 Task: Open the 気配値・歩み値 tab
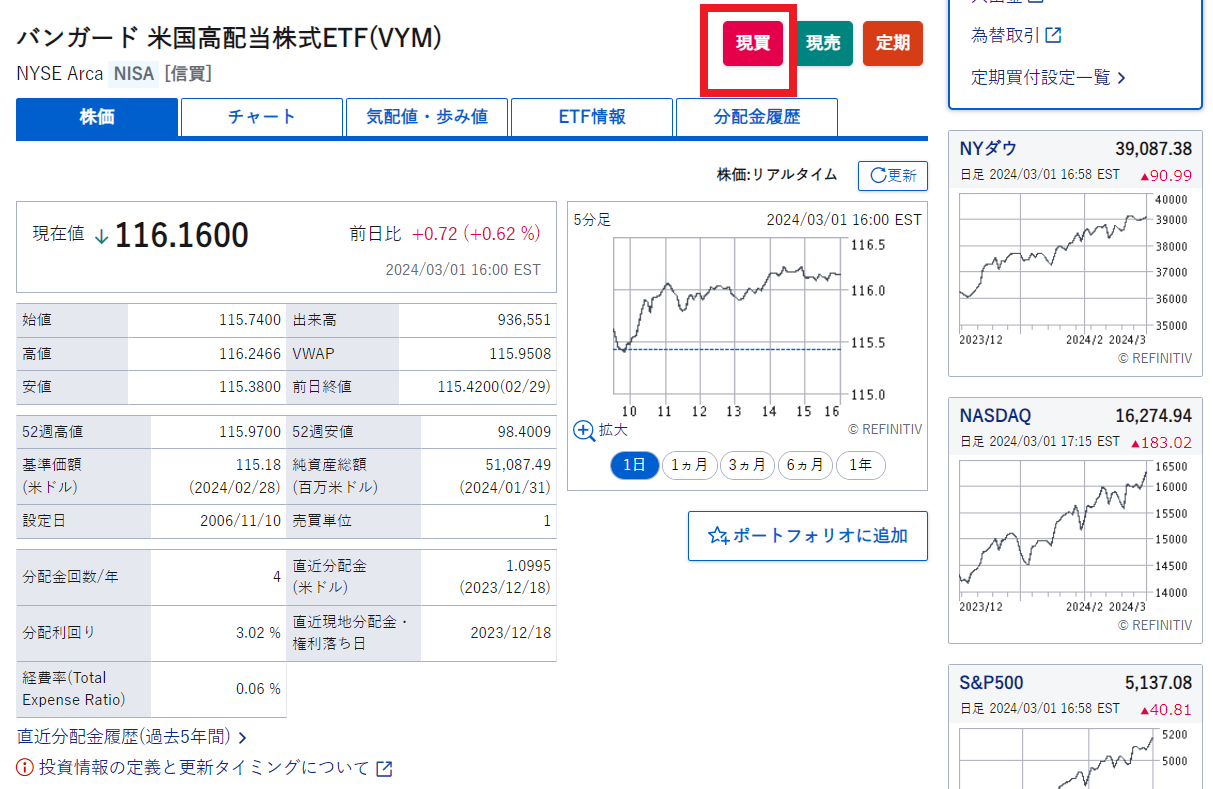[426, 117]
